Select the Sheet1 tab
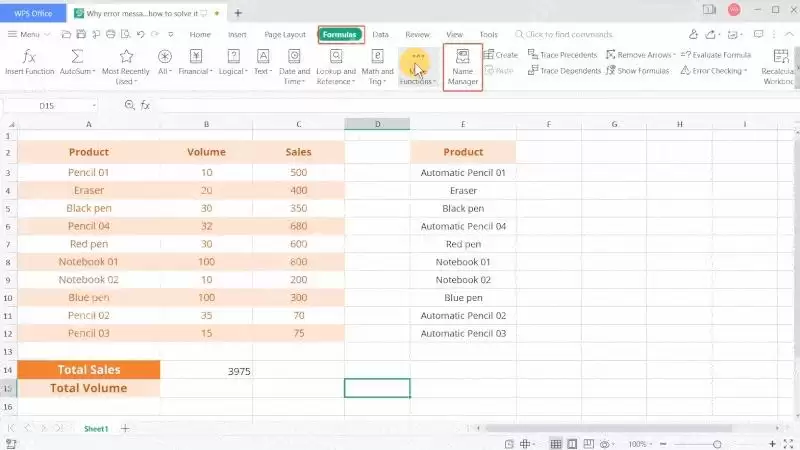800x450 pixels. click(96, 429)
